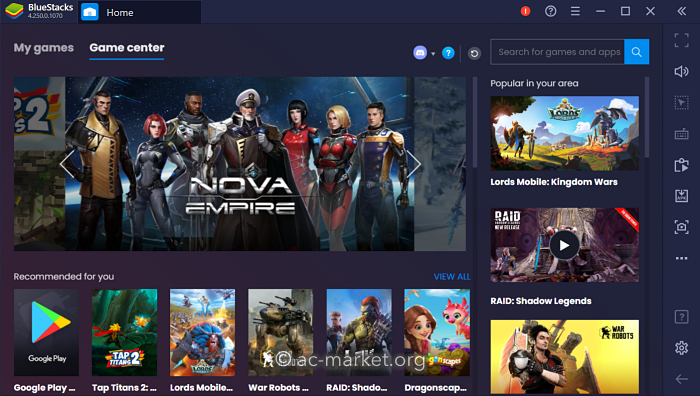Open the hamburger menu in title bar
Screen dimensions: 700x396
575,11
